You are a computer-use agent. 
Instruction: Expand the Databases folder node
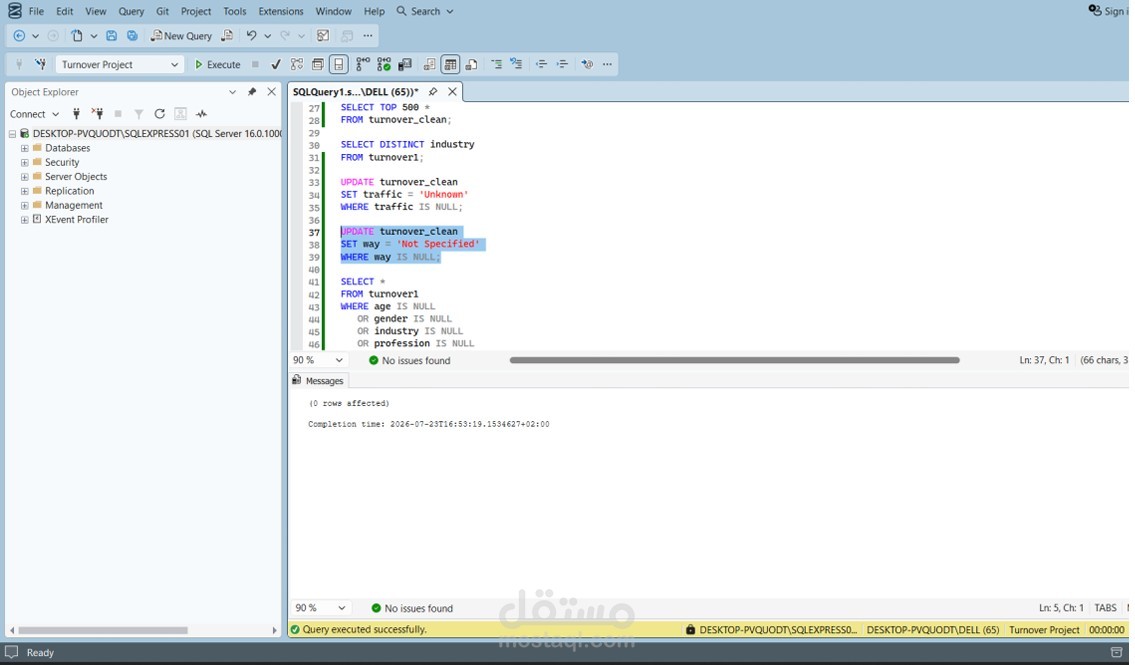pyautogui.click(x=25, y=148)
